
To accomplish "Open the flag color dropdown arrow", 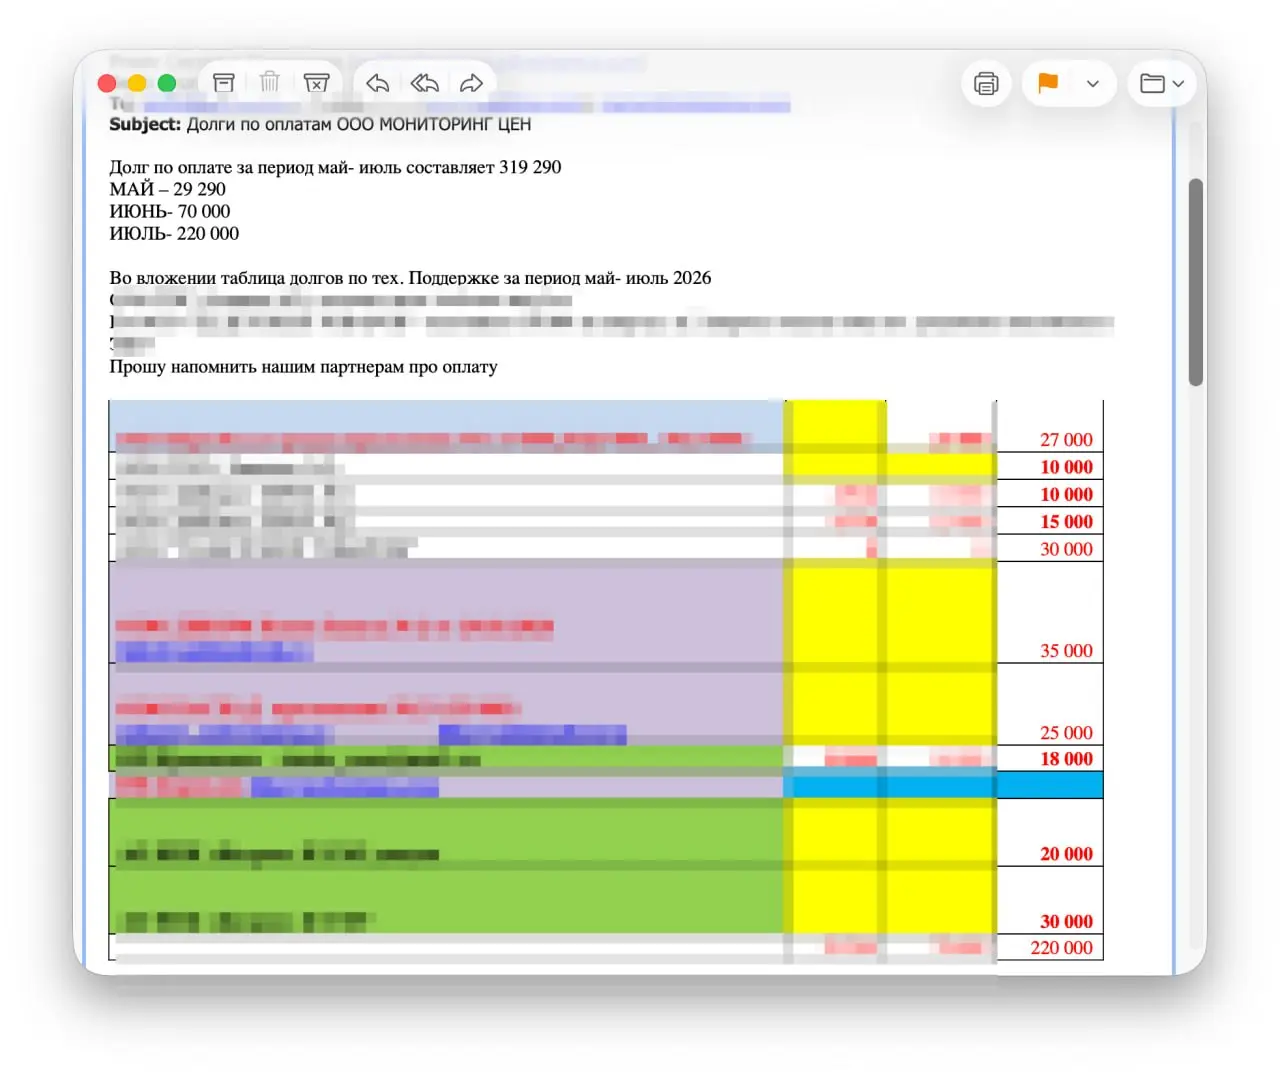I will point(1093,84).
